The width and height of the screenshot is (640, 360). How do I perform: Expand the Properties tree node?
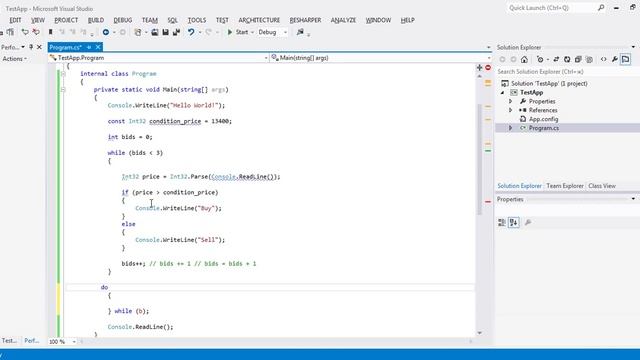click(510, 101)
